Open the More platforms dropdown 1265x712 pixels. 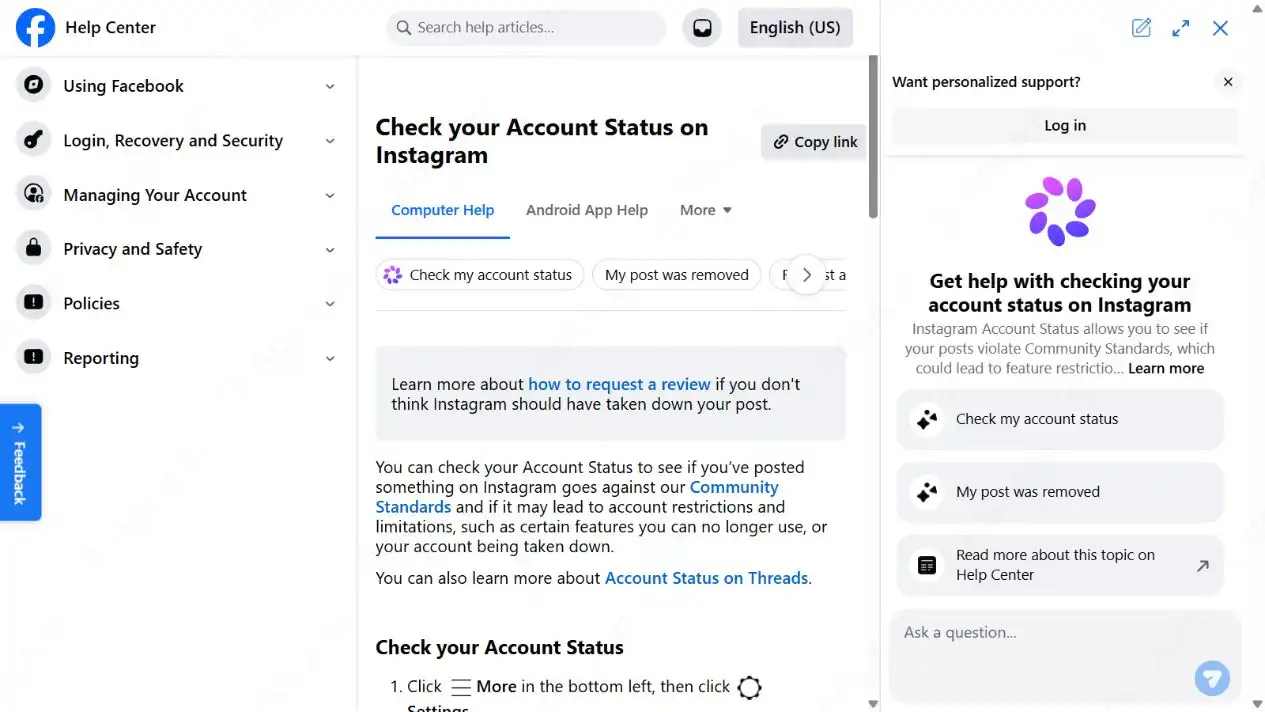point(706,210)
